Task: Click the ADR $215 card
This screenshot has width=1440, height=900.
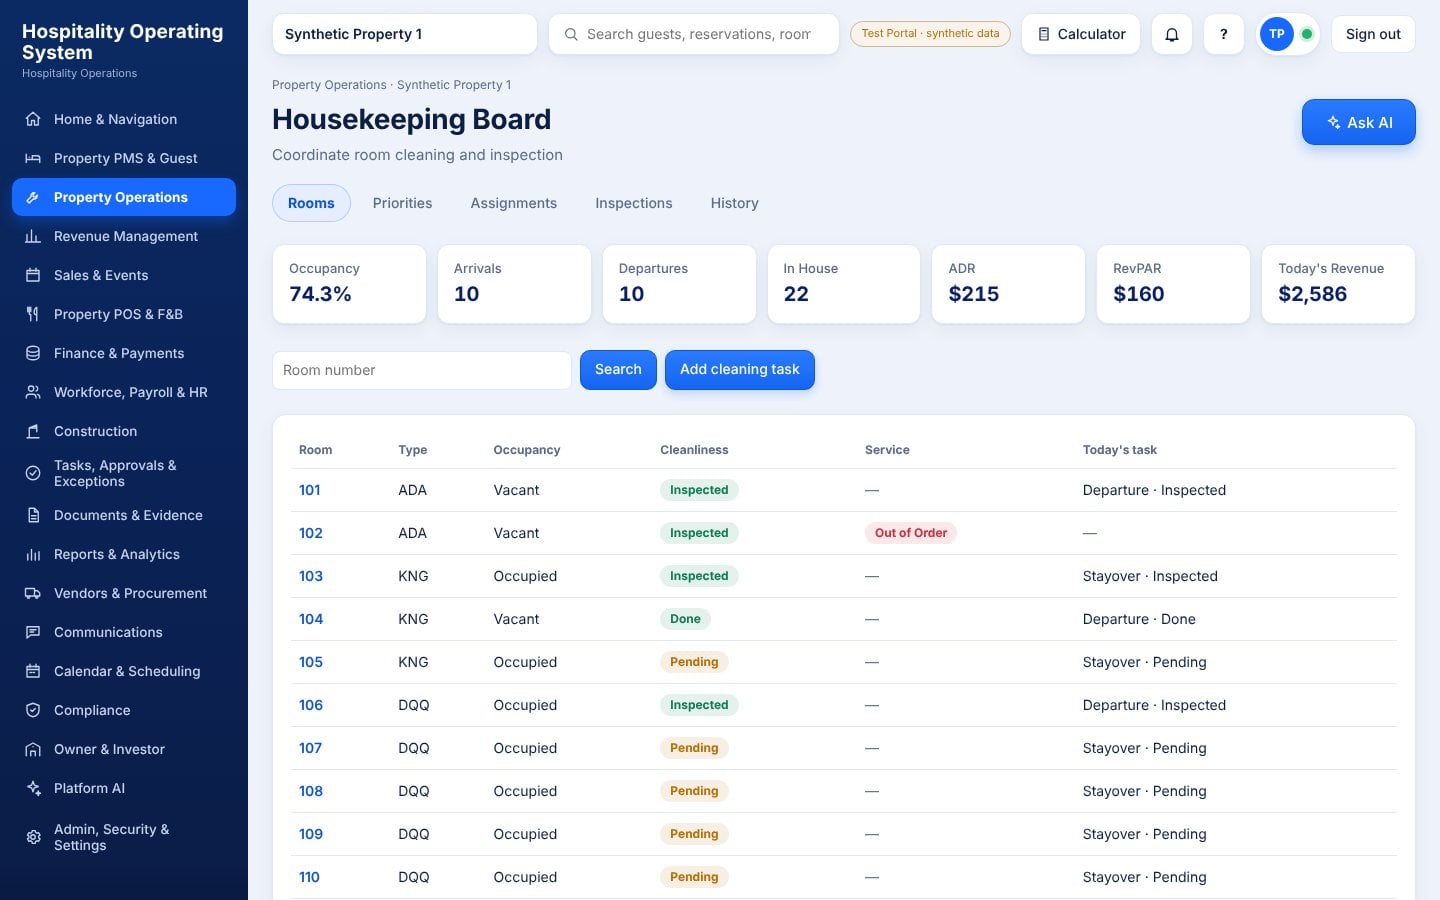Action: [1008, 284]
